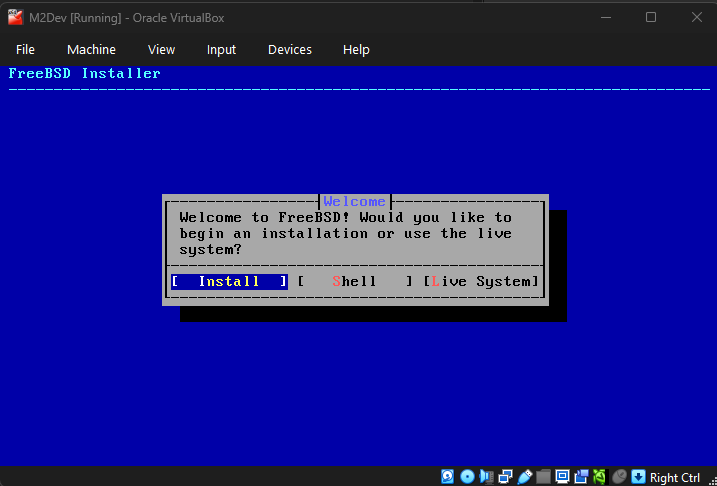Image resolution: width=717 pixels, height=486 pixels.
Task: Click the mouse integration status icon
Action: [619, 477]
